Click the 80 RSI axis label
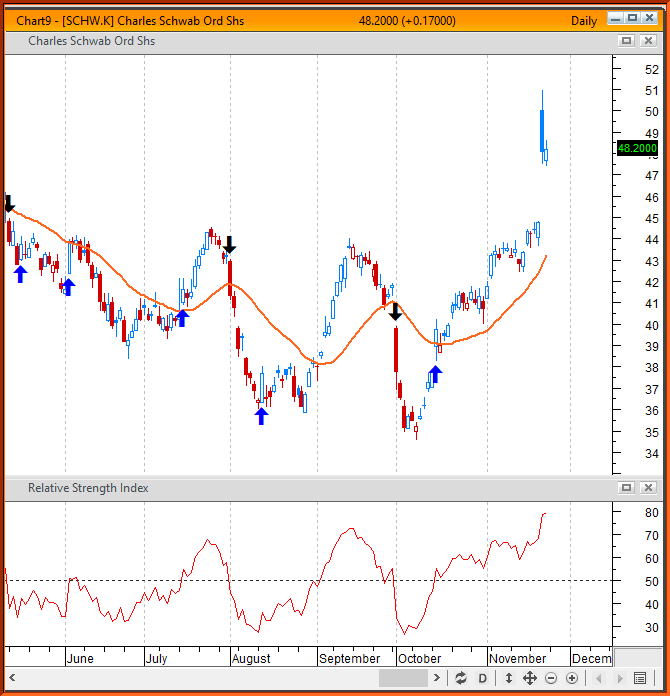This screenshot has width=670, height=696. pos(652,513)
